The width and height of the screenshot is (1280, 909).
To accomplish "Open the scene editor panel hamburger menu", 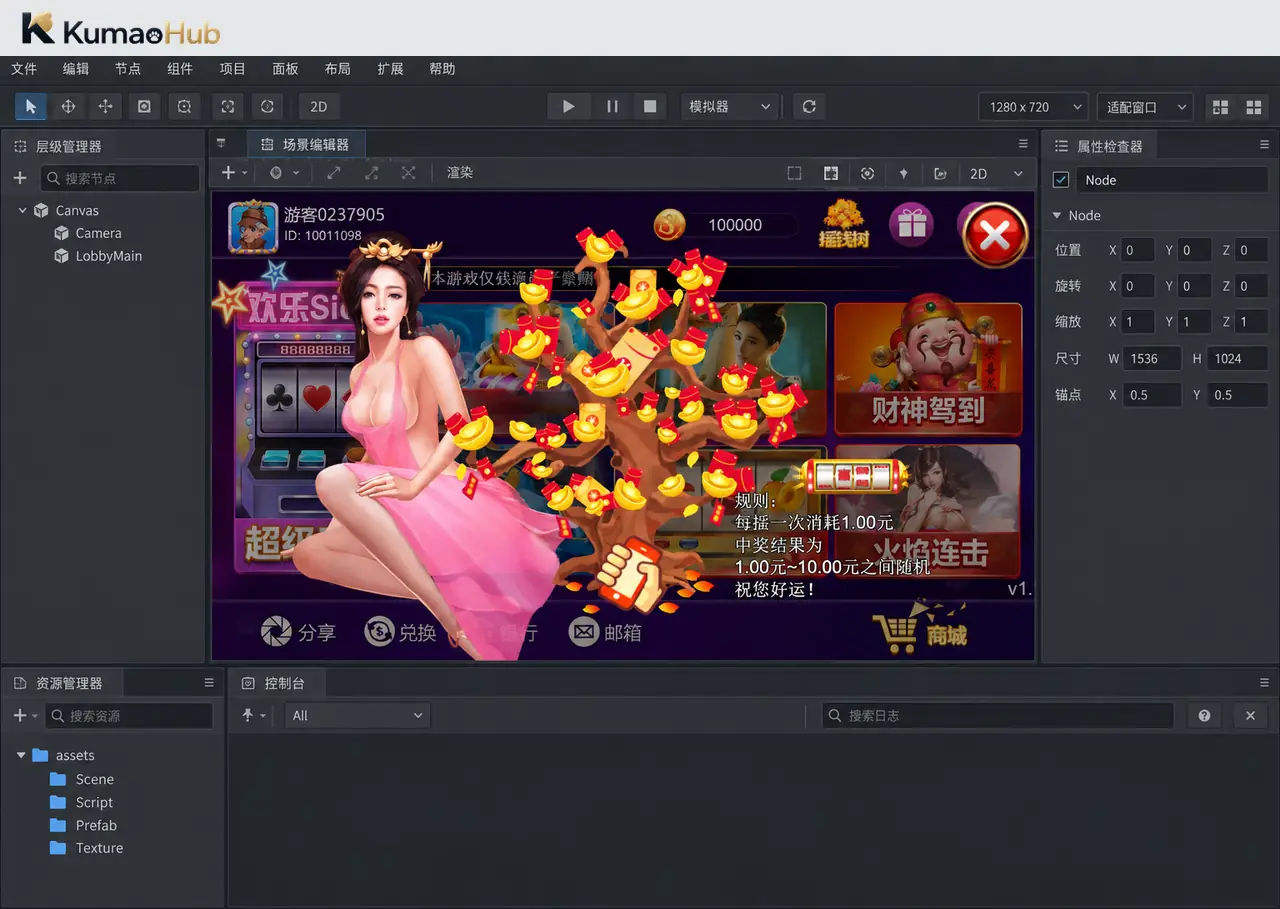I will (x=1023, y=144).
